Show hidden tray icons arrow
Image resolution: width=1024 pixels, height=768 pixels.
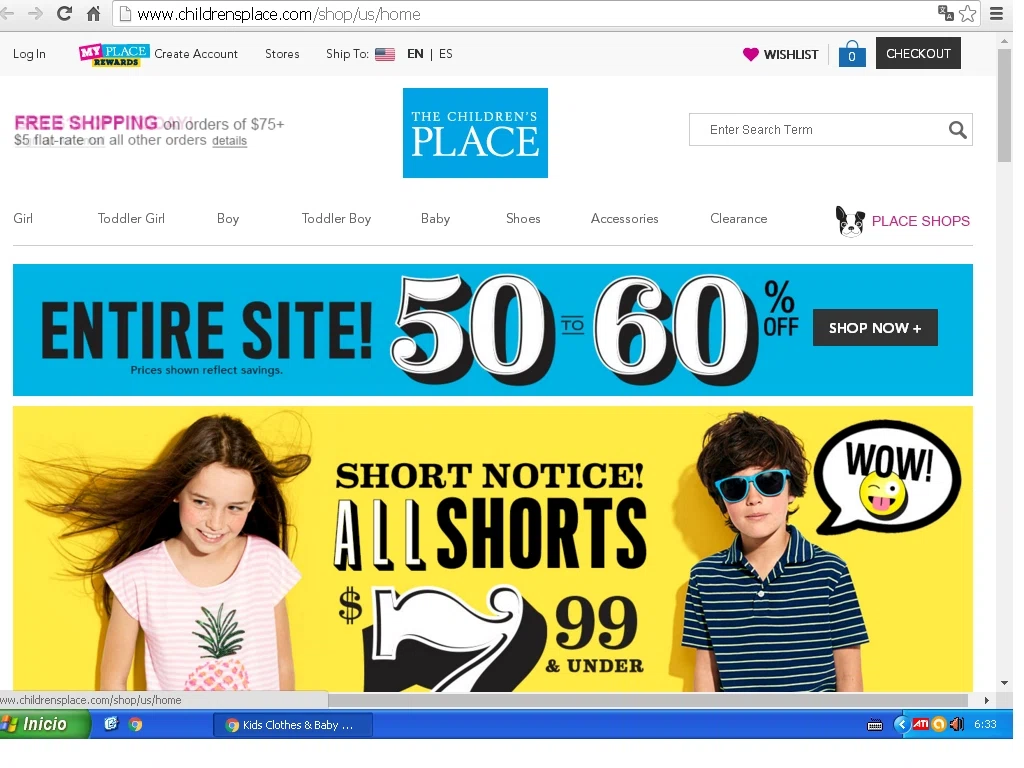(x=901, y=724)
